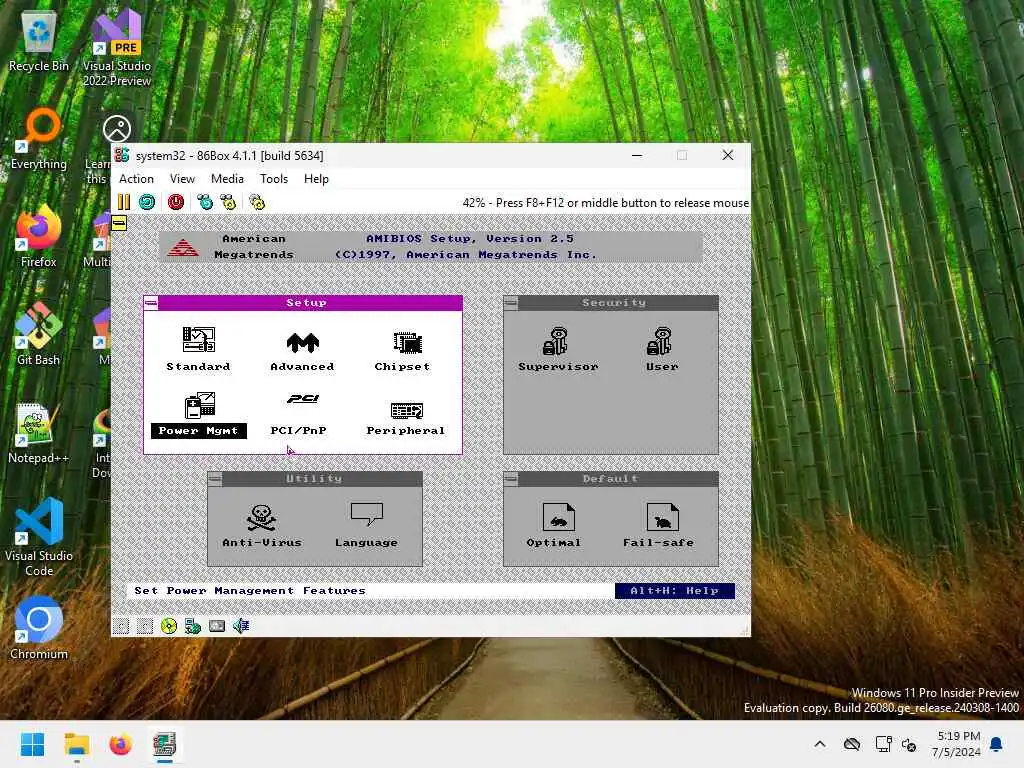Screen dimensions: 1024x768
Task: Send Ctrl+Alt+Esc using the yellow keys icon
Action: (229, 202)
